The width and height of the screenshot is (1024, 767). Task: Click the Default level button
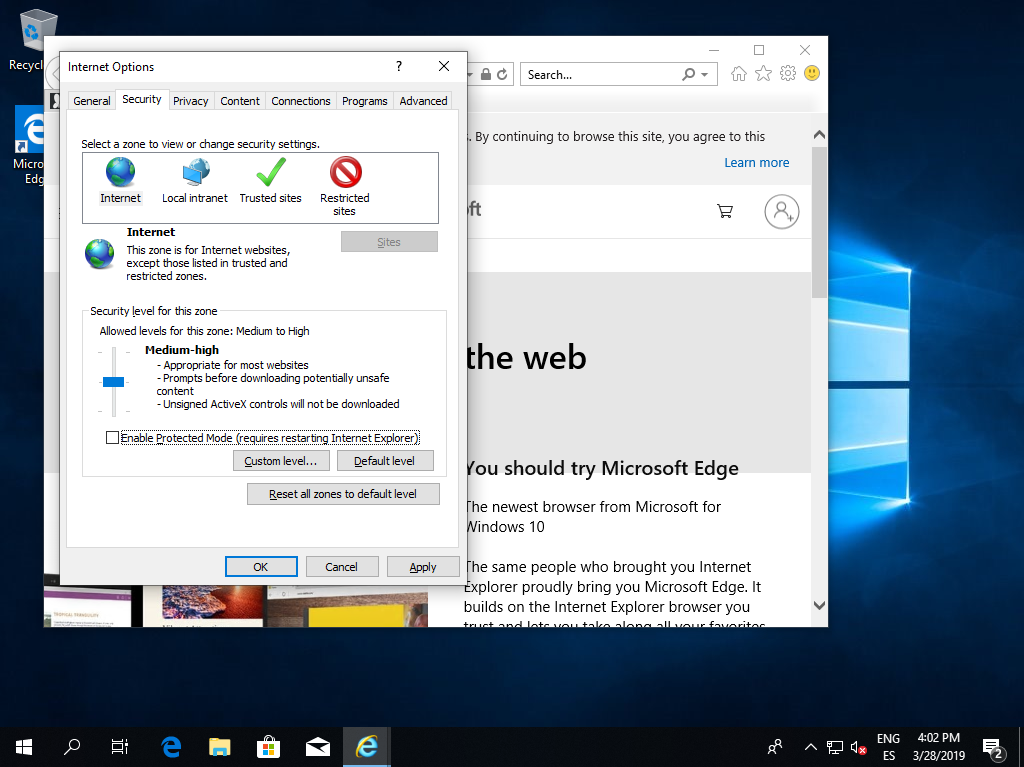click(x=385, y=461)
